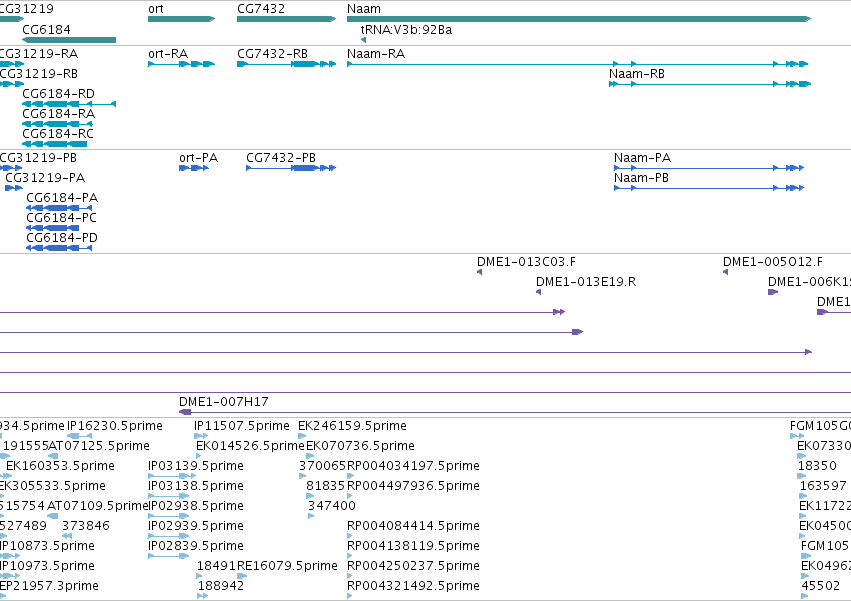The width and height of the screenshot is (851, 601).
Task: Click the Naam gene label
Action: click(364, 9)
